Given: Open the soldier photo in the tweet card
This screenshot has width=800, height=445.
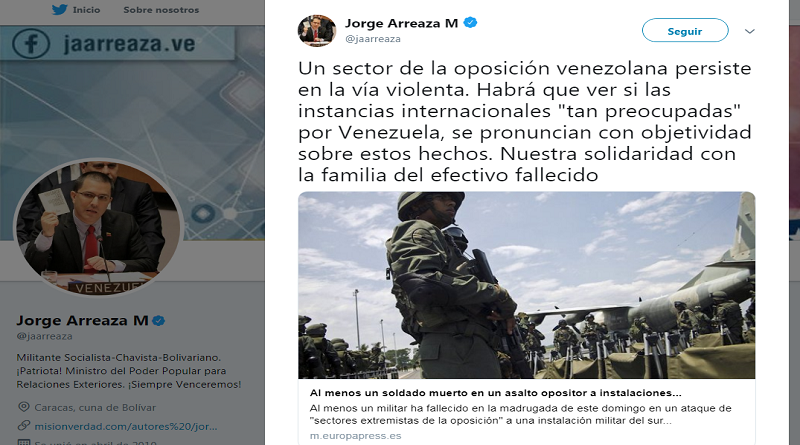Looking at the screenshot, I should point(527,285).
